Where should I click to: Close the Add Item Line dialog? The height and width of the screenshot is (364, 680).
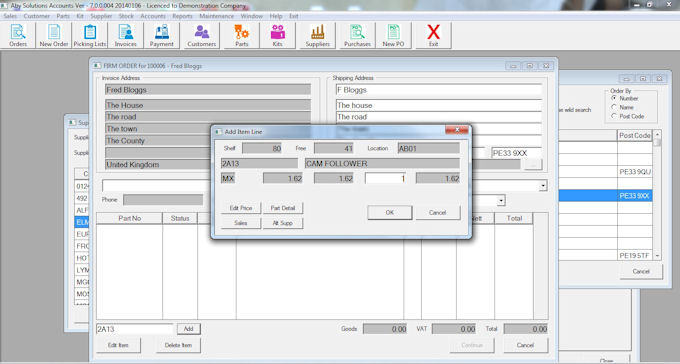[x=457, y=130]
